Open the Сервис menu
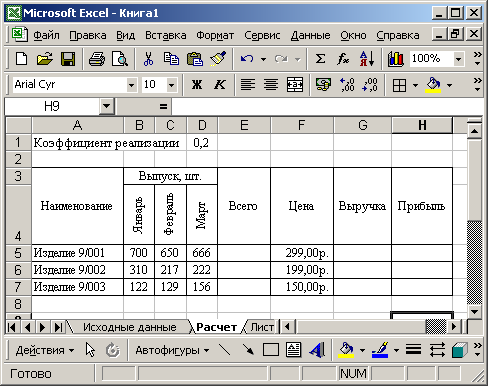 tap(262, 35)
